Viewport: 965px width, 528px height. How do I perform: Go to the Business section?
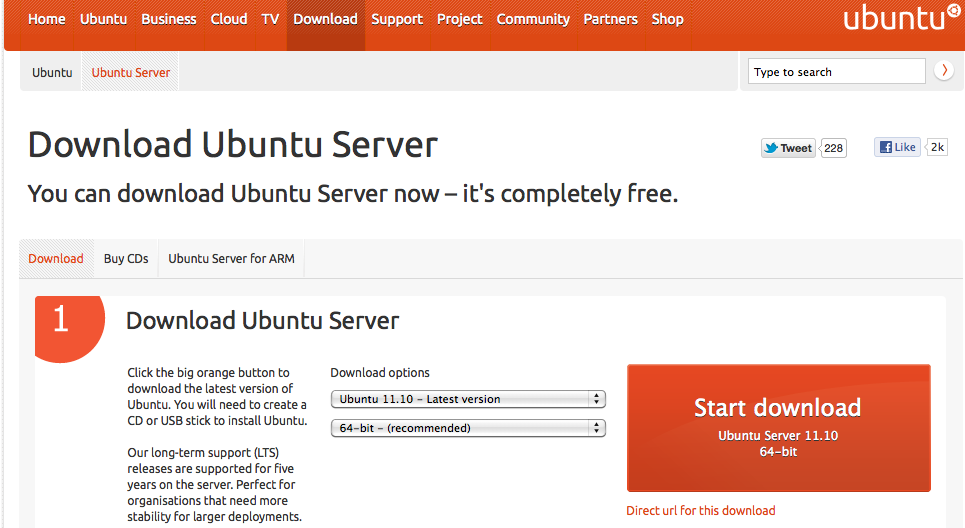(169, 19)
